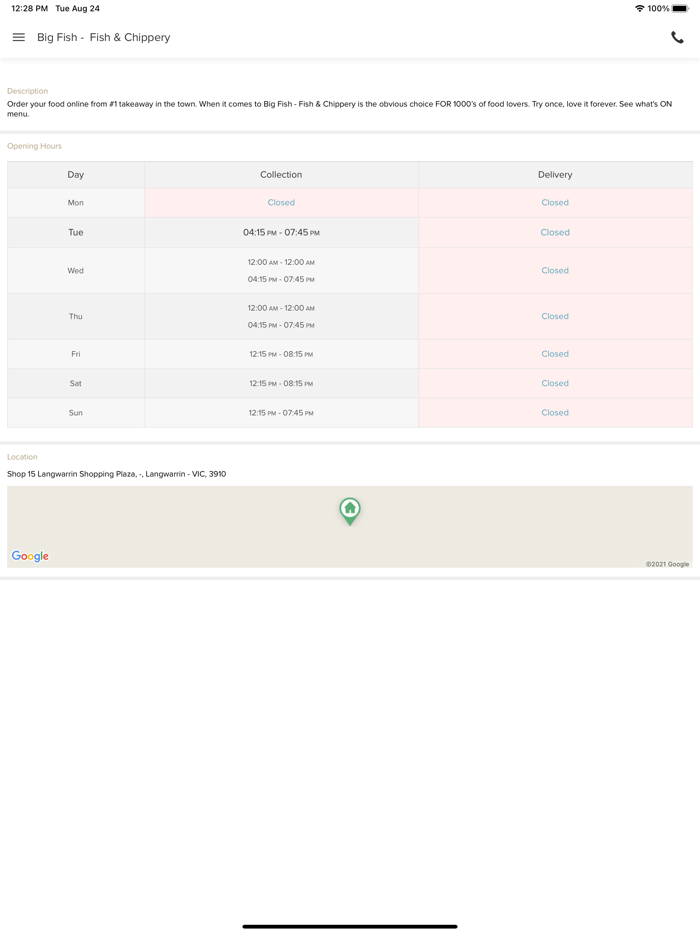Select Tuesday's Closed delivery status
Image resolution: width=700 pixels, height=934 pixels.
pyautogui.click(x=555, y=233)
